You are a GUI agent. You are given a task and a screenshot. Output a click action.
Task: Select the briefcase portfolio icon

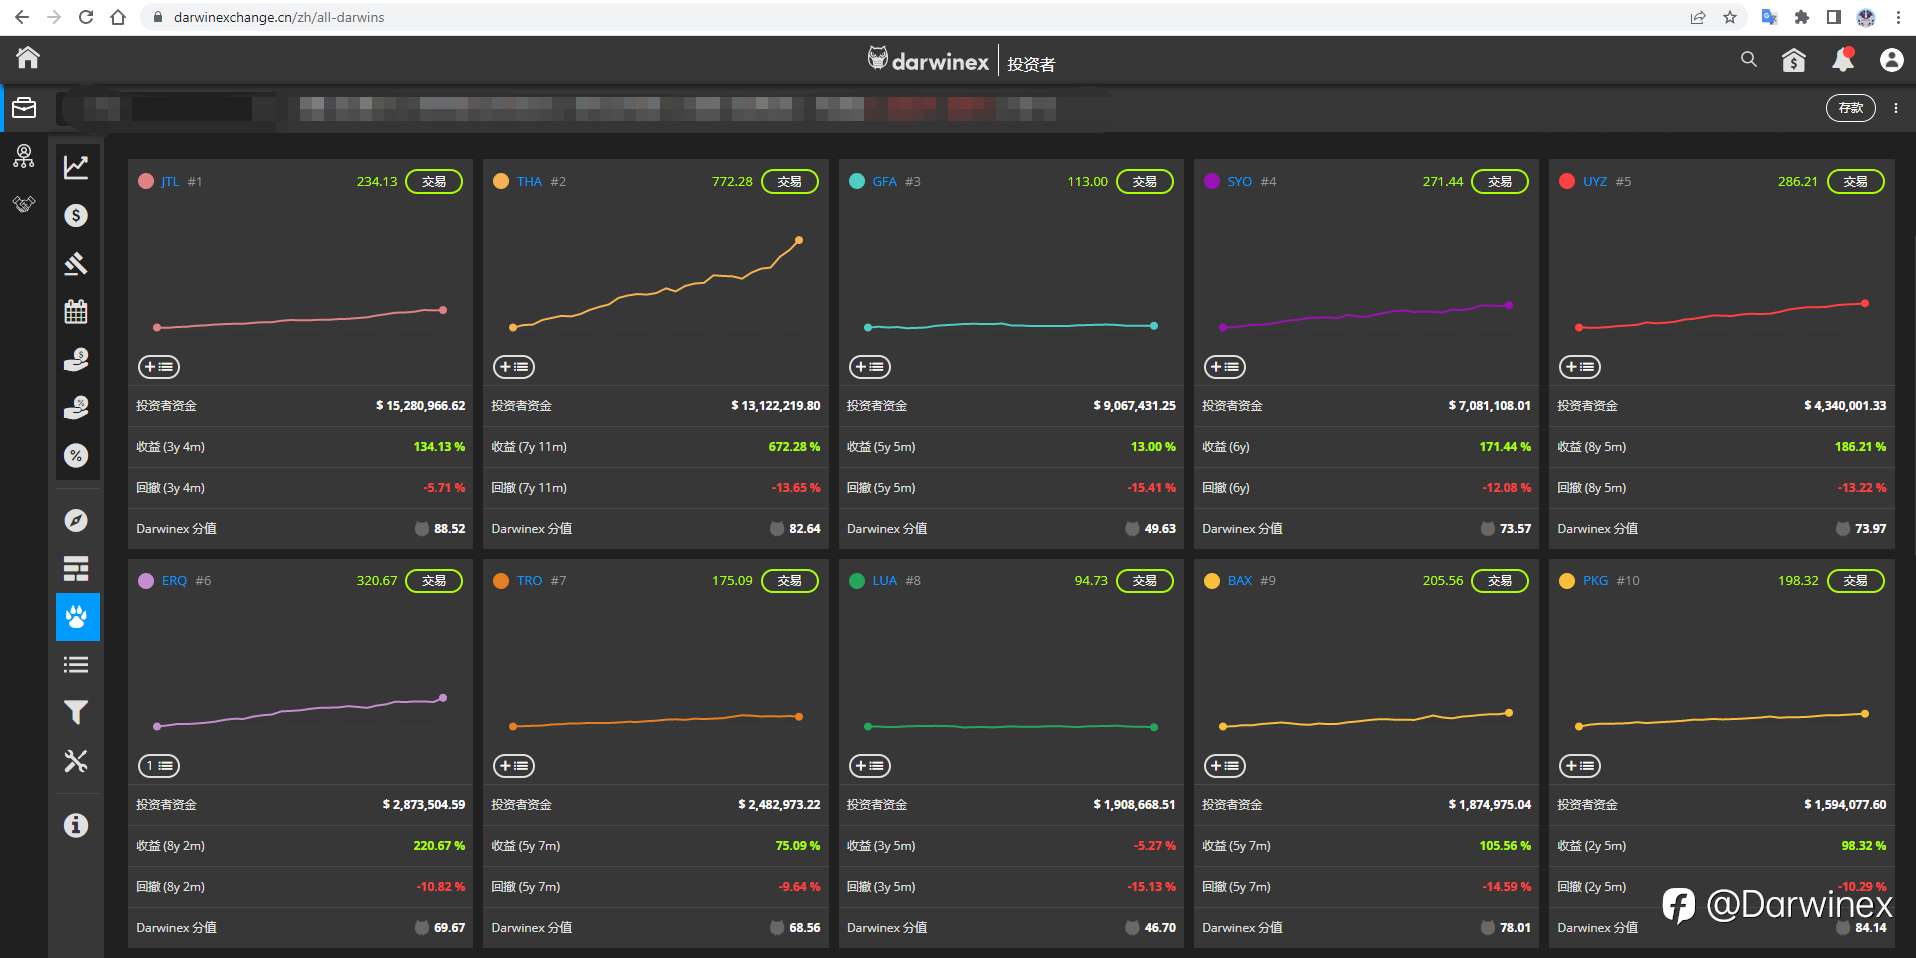click(x=24, y=107)
